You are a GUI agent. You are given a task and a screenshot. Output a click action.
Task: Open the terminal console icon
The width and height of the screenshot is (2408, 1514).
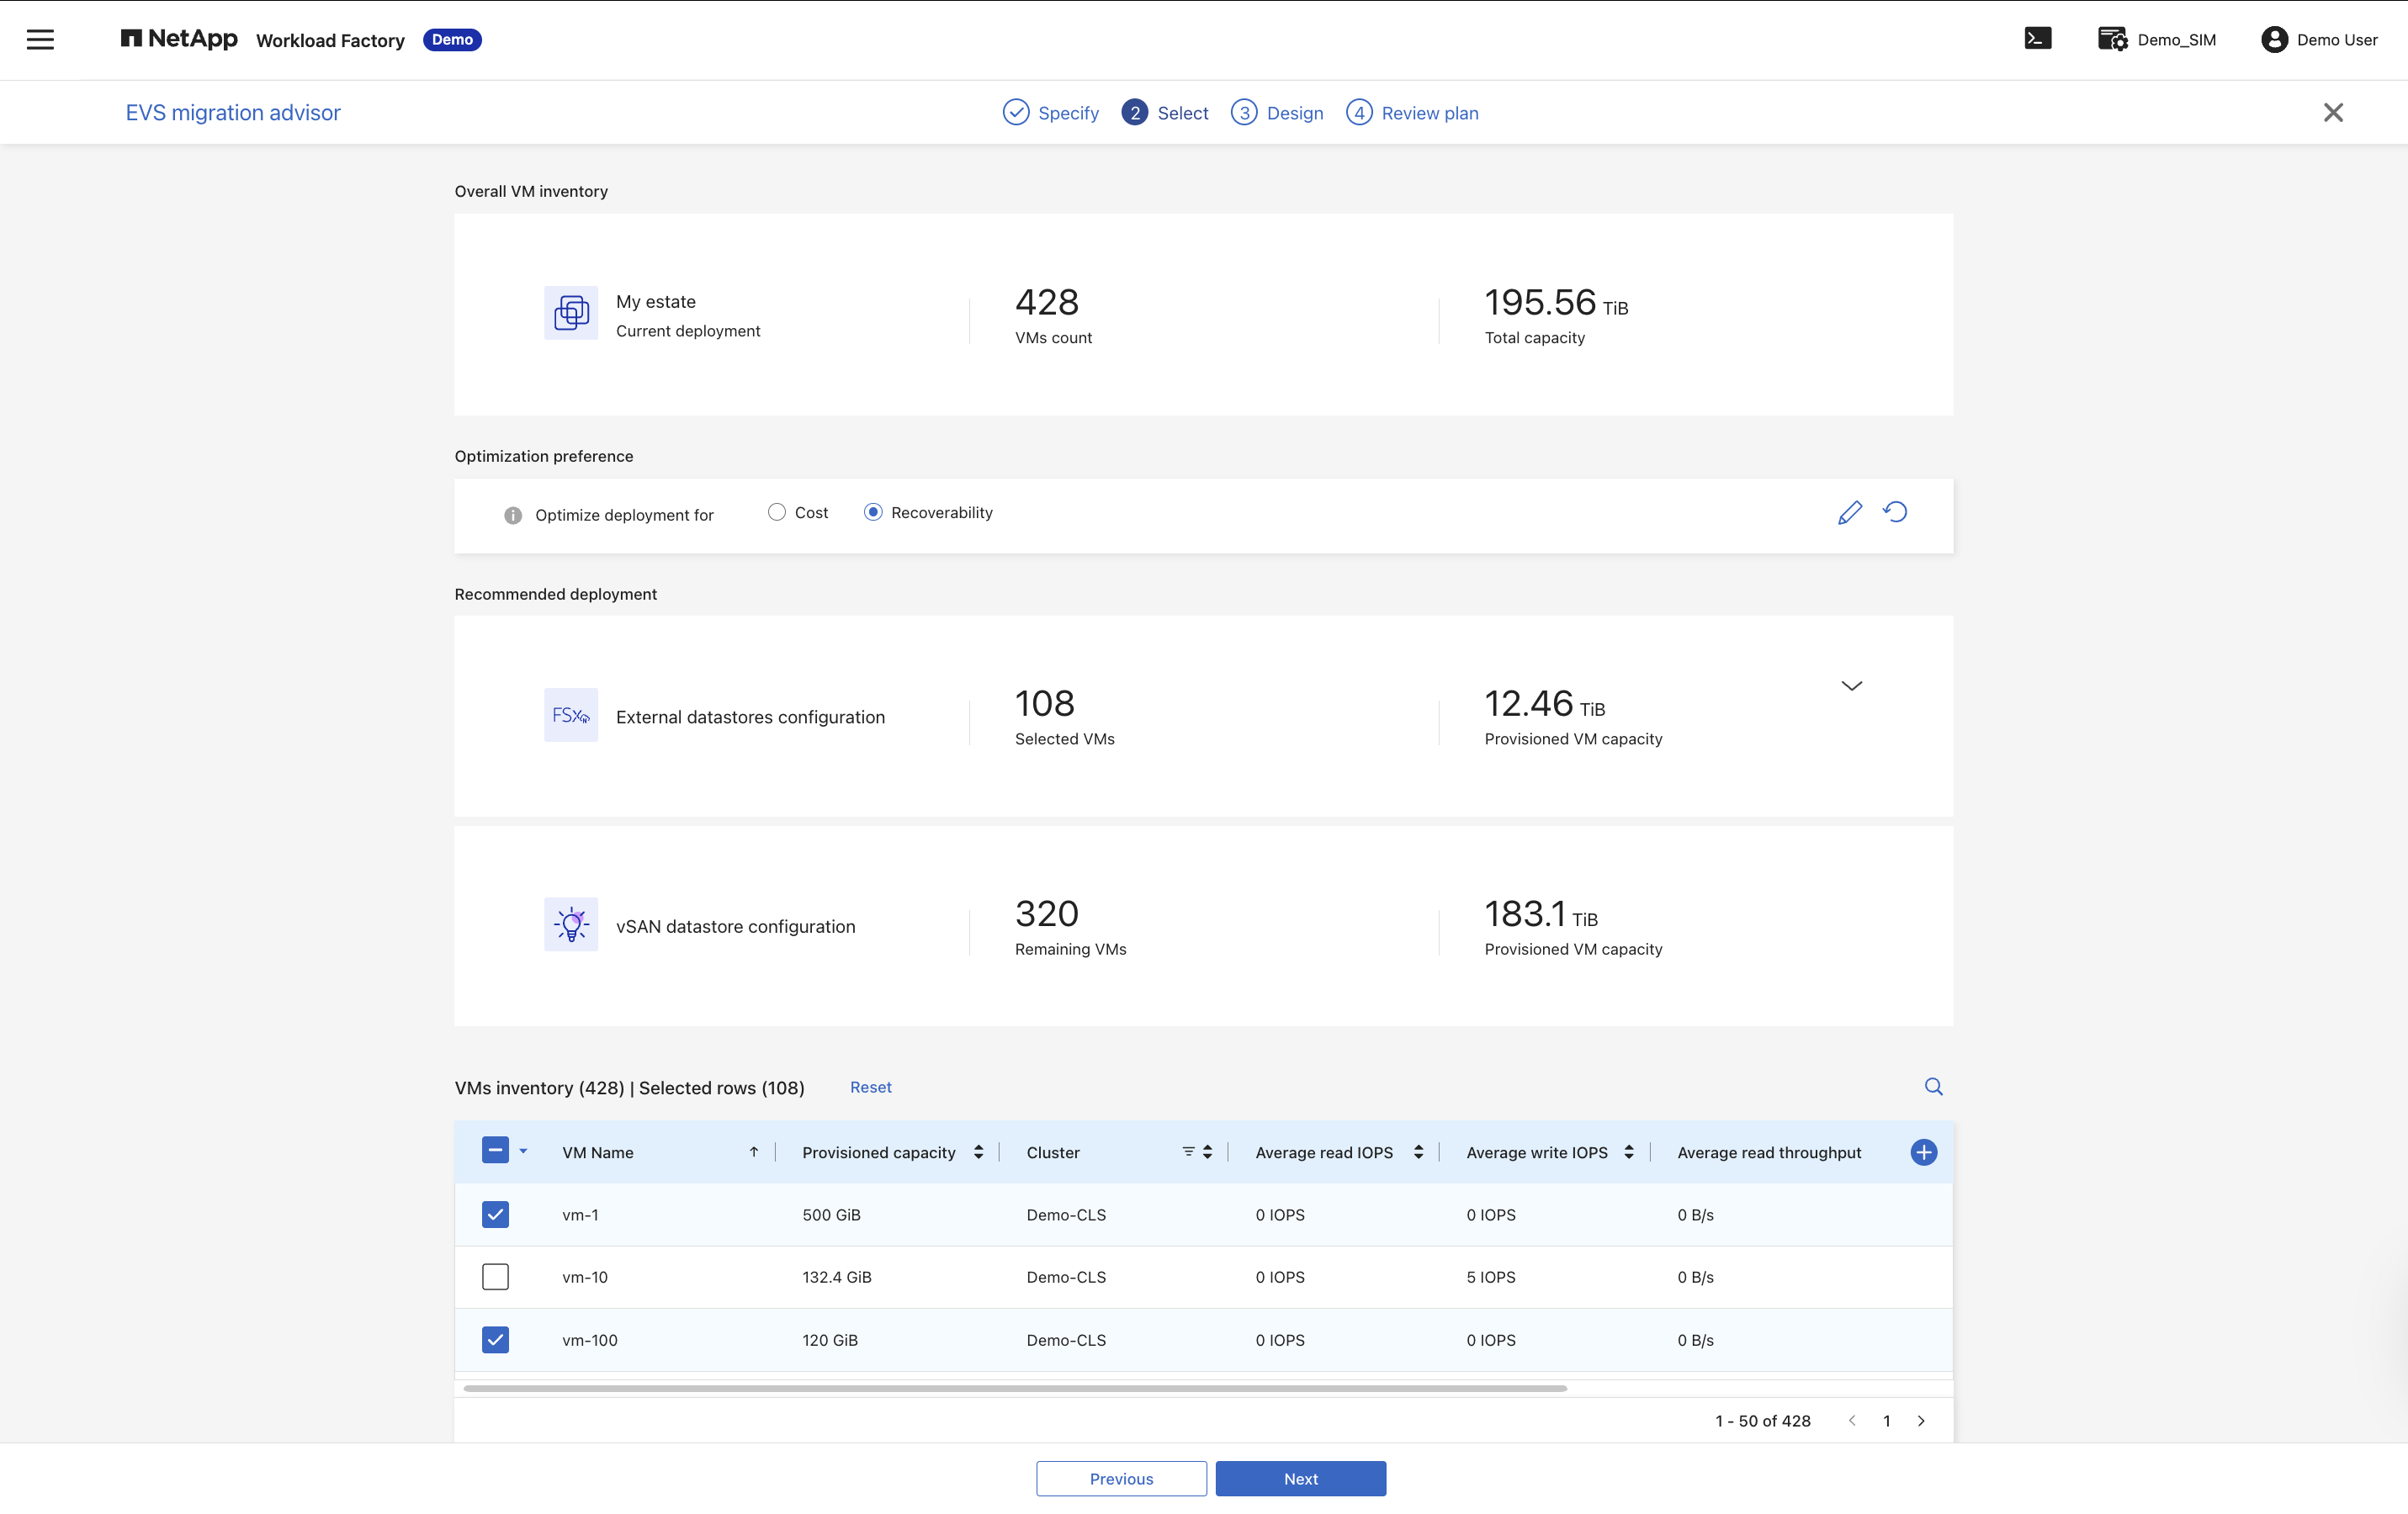[x=2037, y=39]
